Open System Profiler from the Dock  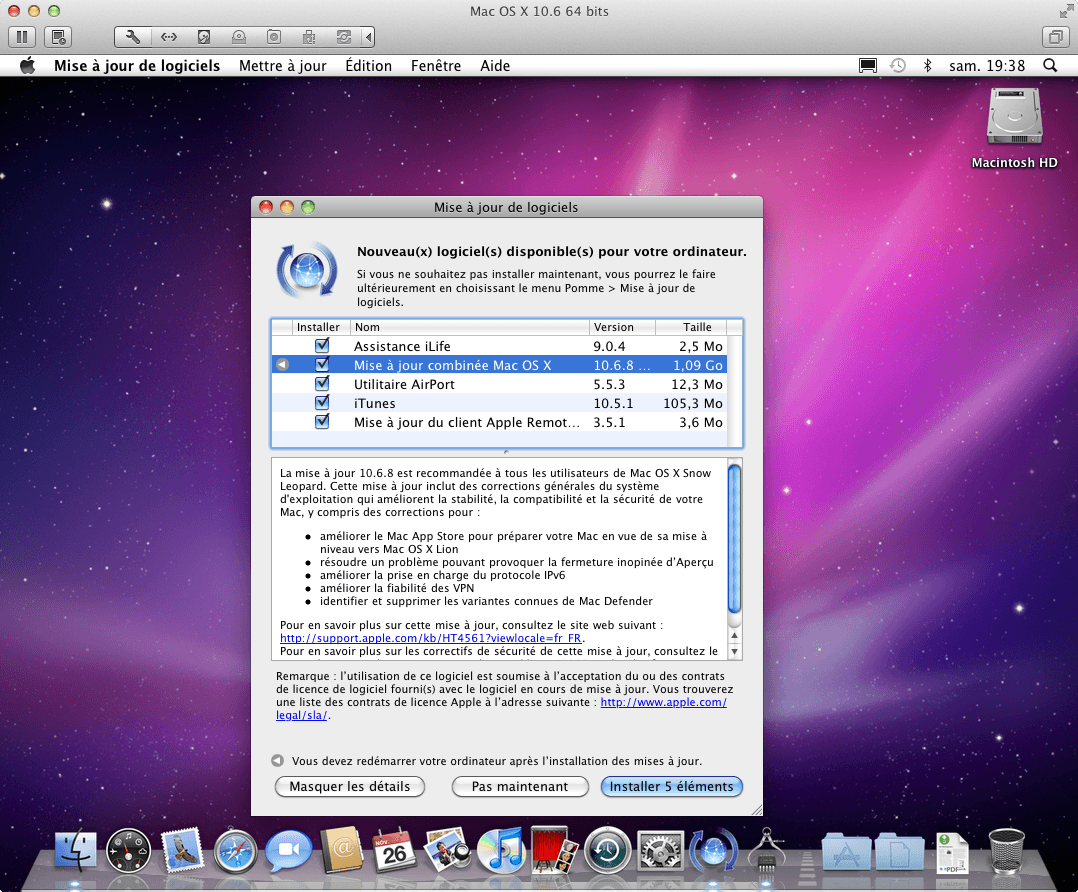coord(767,850)
